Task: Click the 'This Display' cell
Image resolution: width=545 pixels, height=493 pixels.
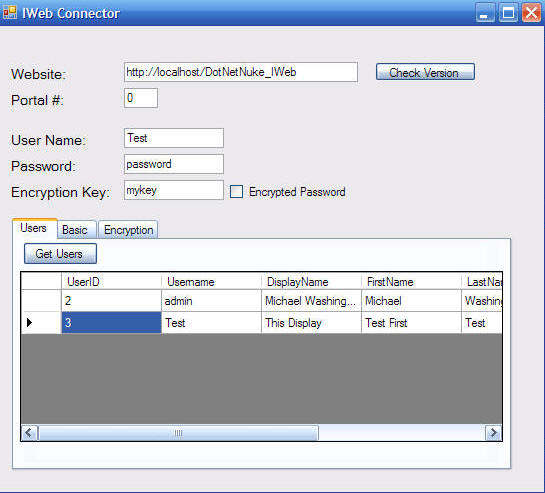Action: (x=311, y=323)
